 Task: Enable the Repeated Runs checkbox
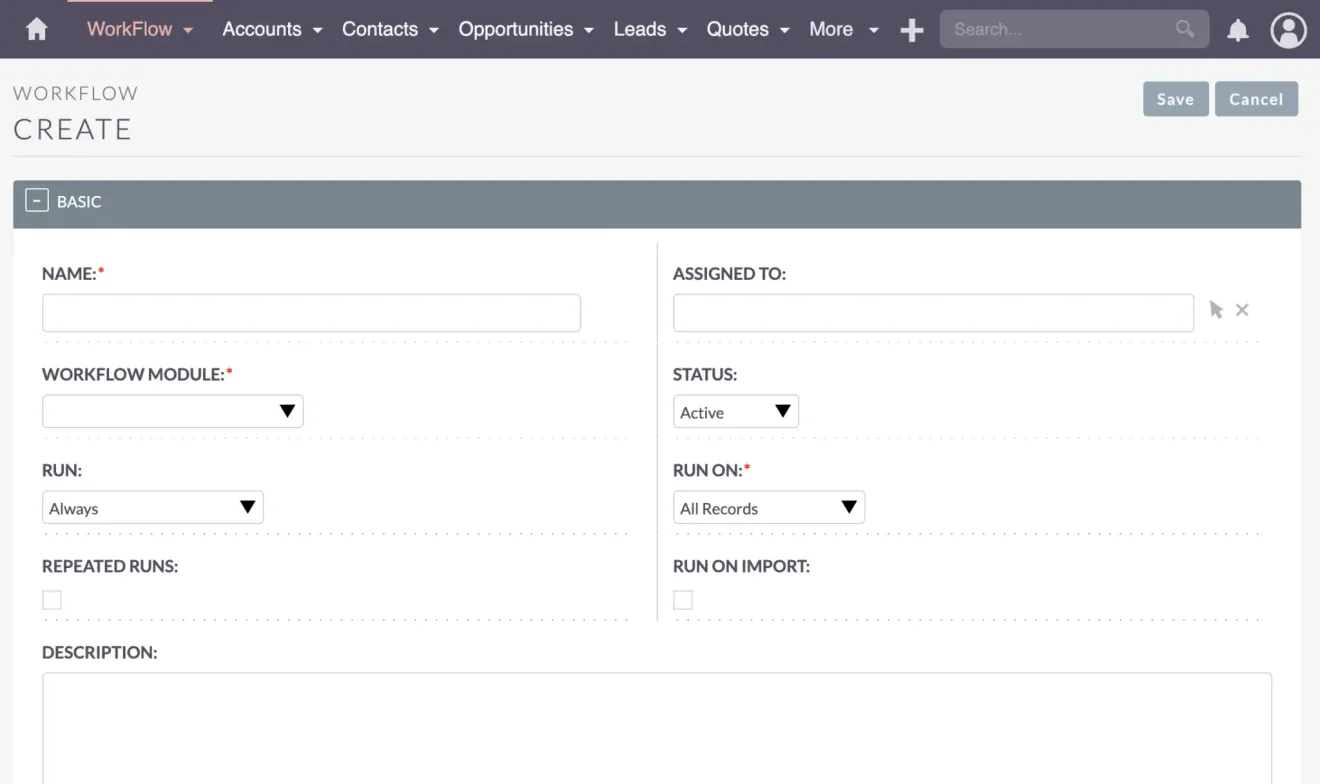(x=51, y=599)
